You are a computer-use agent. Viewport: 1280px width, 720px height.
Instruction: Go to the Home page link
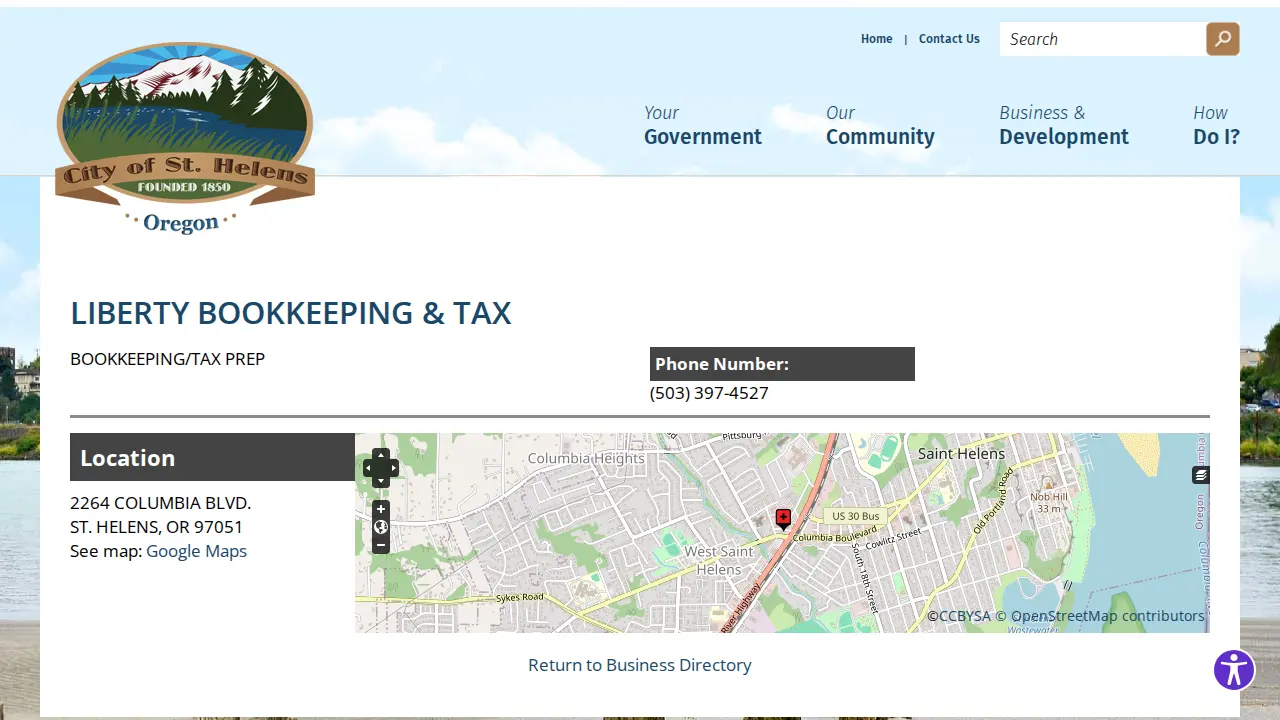click(x=877, y=39)
